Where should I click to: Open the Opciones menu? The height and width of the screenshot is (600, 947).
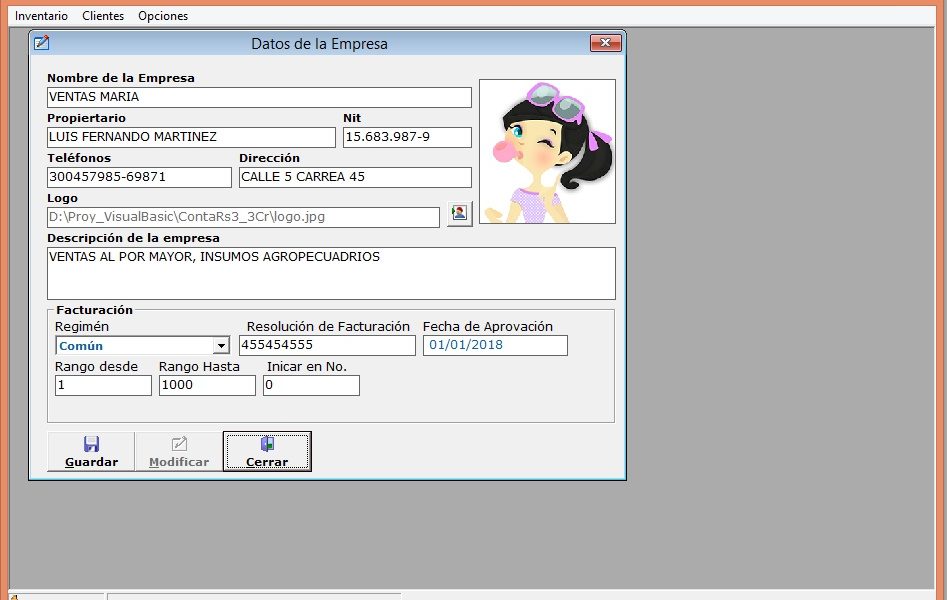(x=163, y=16)
